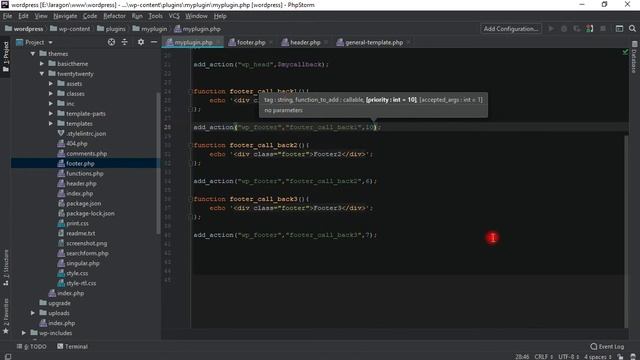Open the Tools menu
The image size is (640, 360).
155,16
